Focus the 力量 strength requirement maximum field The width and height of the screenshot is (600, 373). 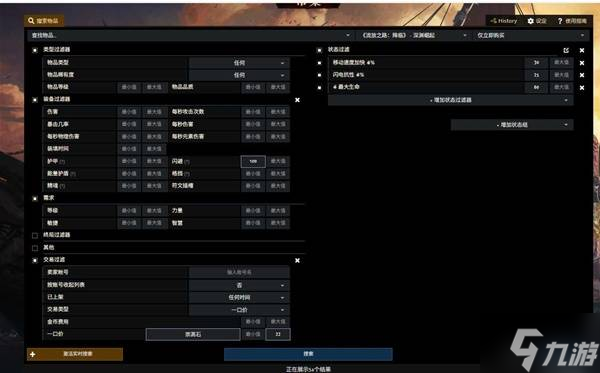point(278,210)
